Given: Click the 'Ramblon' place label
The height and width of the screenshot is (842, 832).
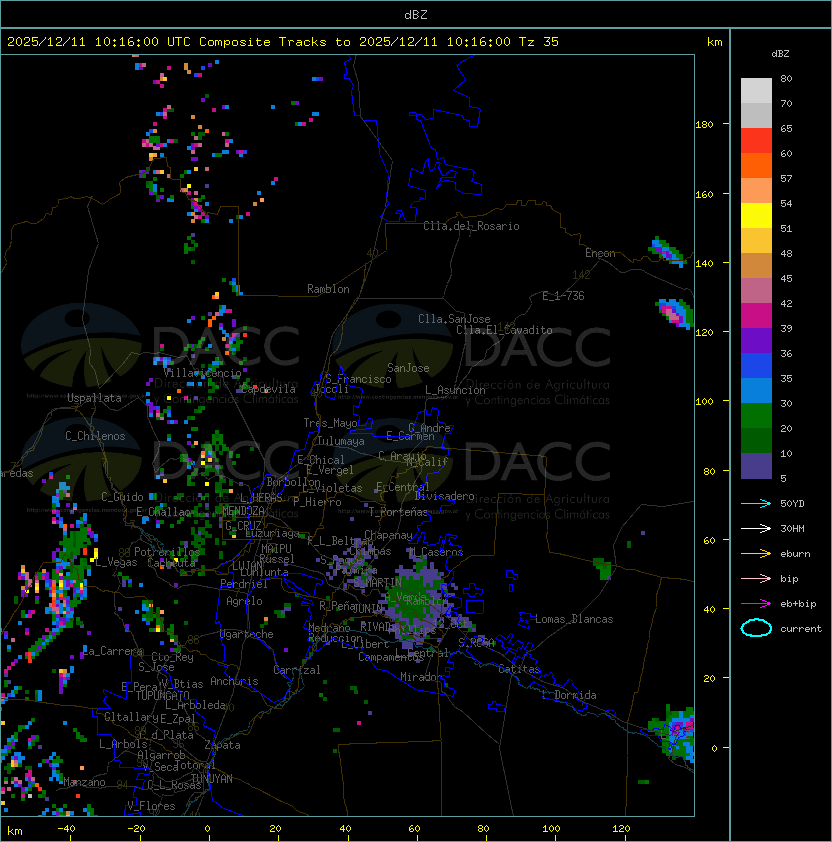Looking at the screenshot, I should [x=328, y=289].
